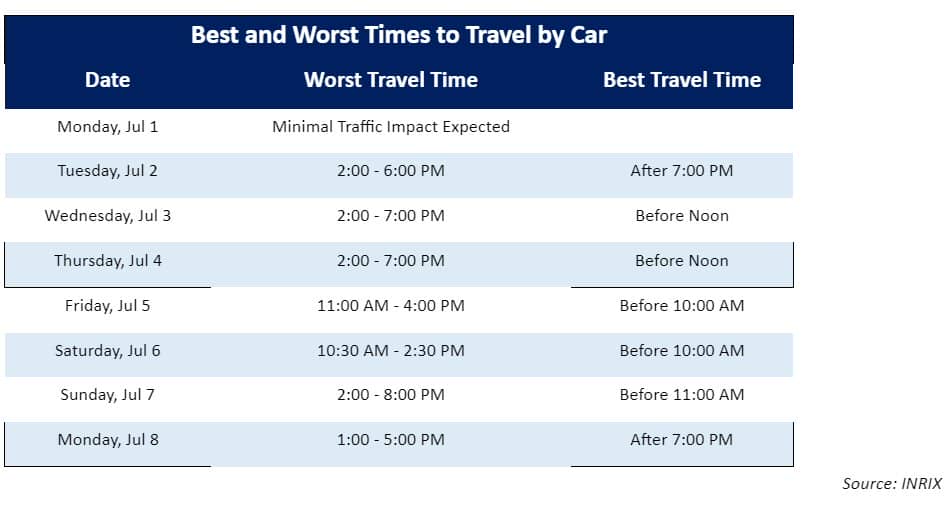The height and width of the screenshot is (513, 948).
Task: Select the Best Travel Time column header
Action: click(682, 80)
